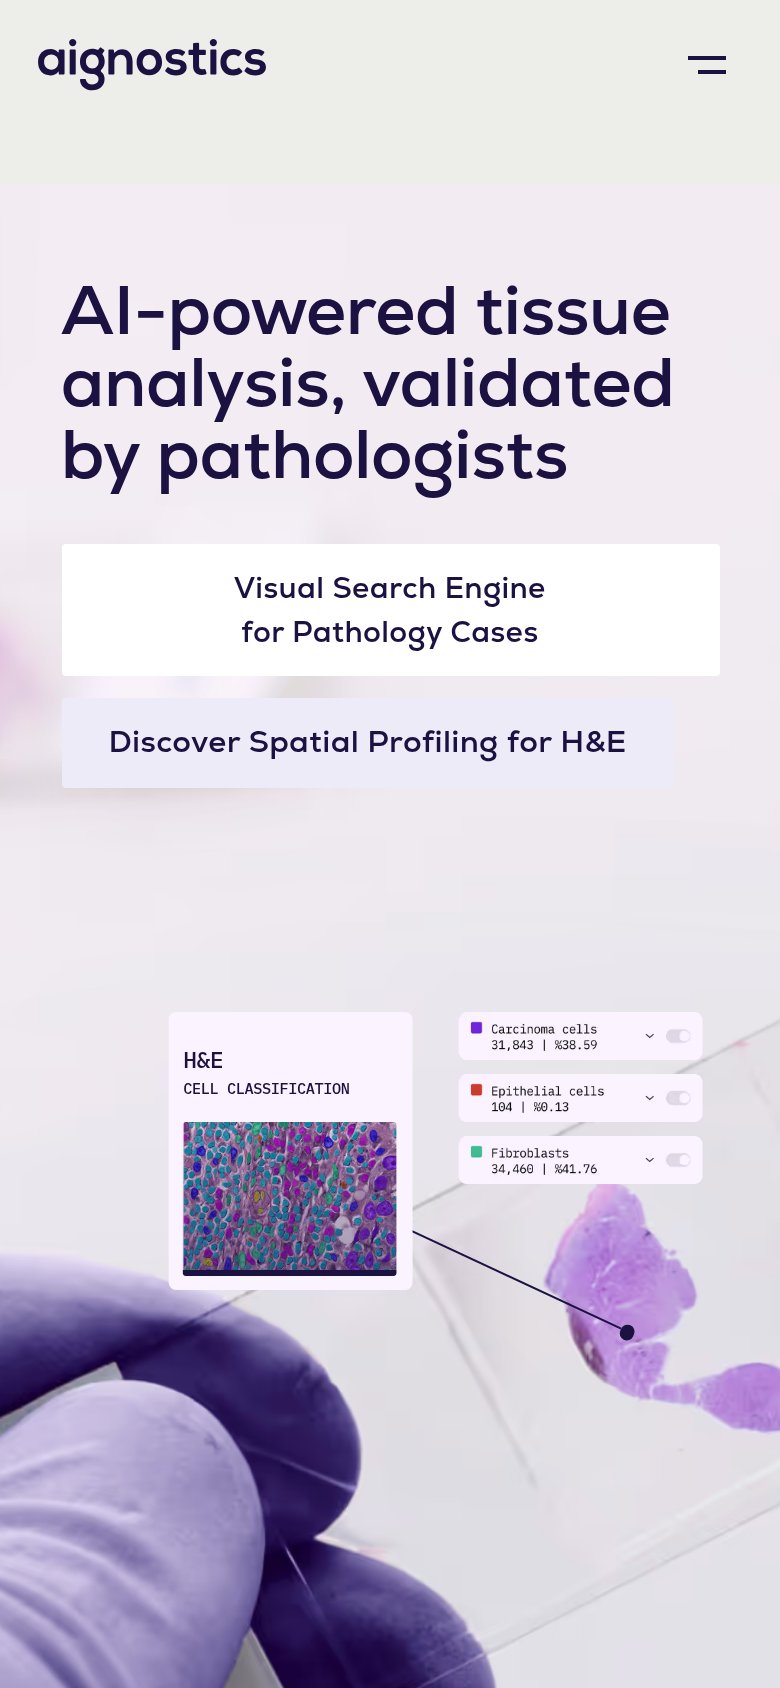The image size is (780, 1688).
Task: Click the '31,843 | %38.59' value
Action: click(x=544, y=1045)
